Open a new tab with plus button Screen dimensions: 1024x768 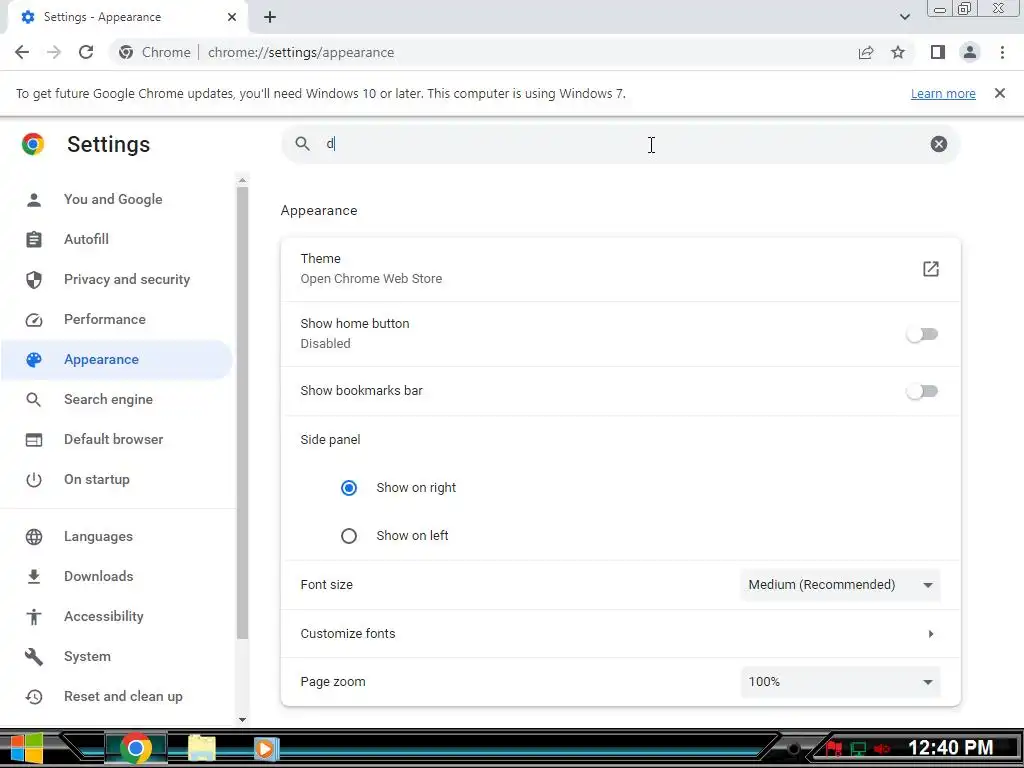(x=270, y=17)
